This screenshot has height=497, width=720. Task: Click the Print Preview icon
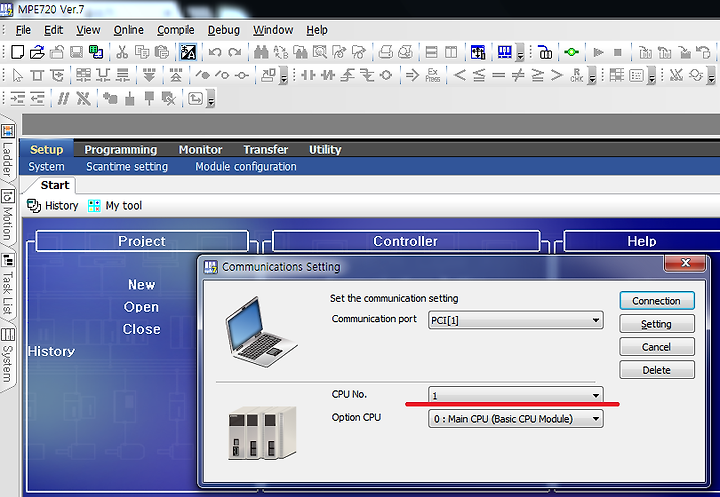[405, 52]
